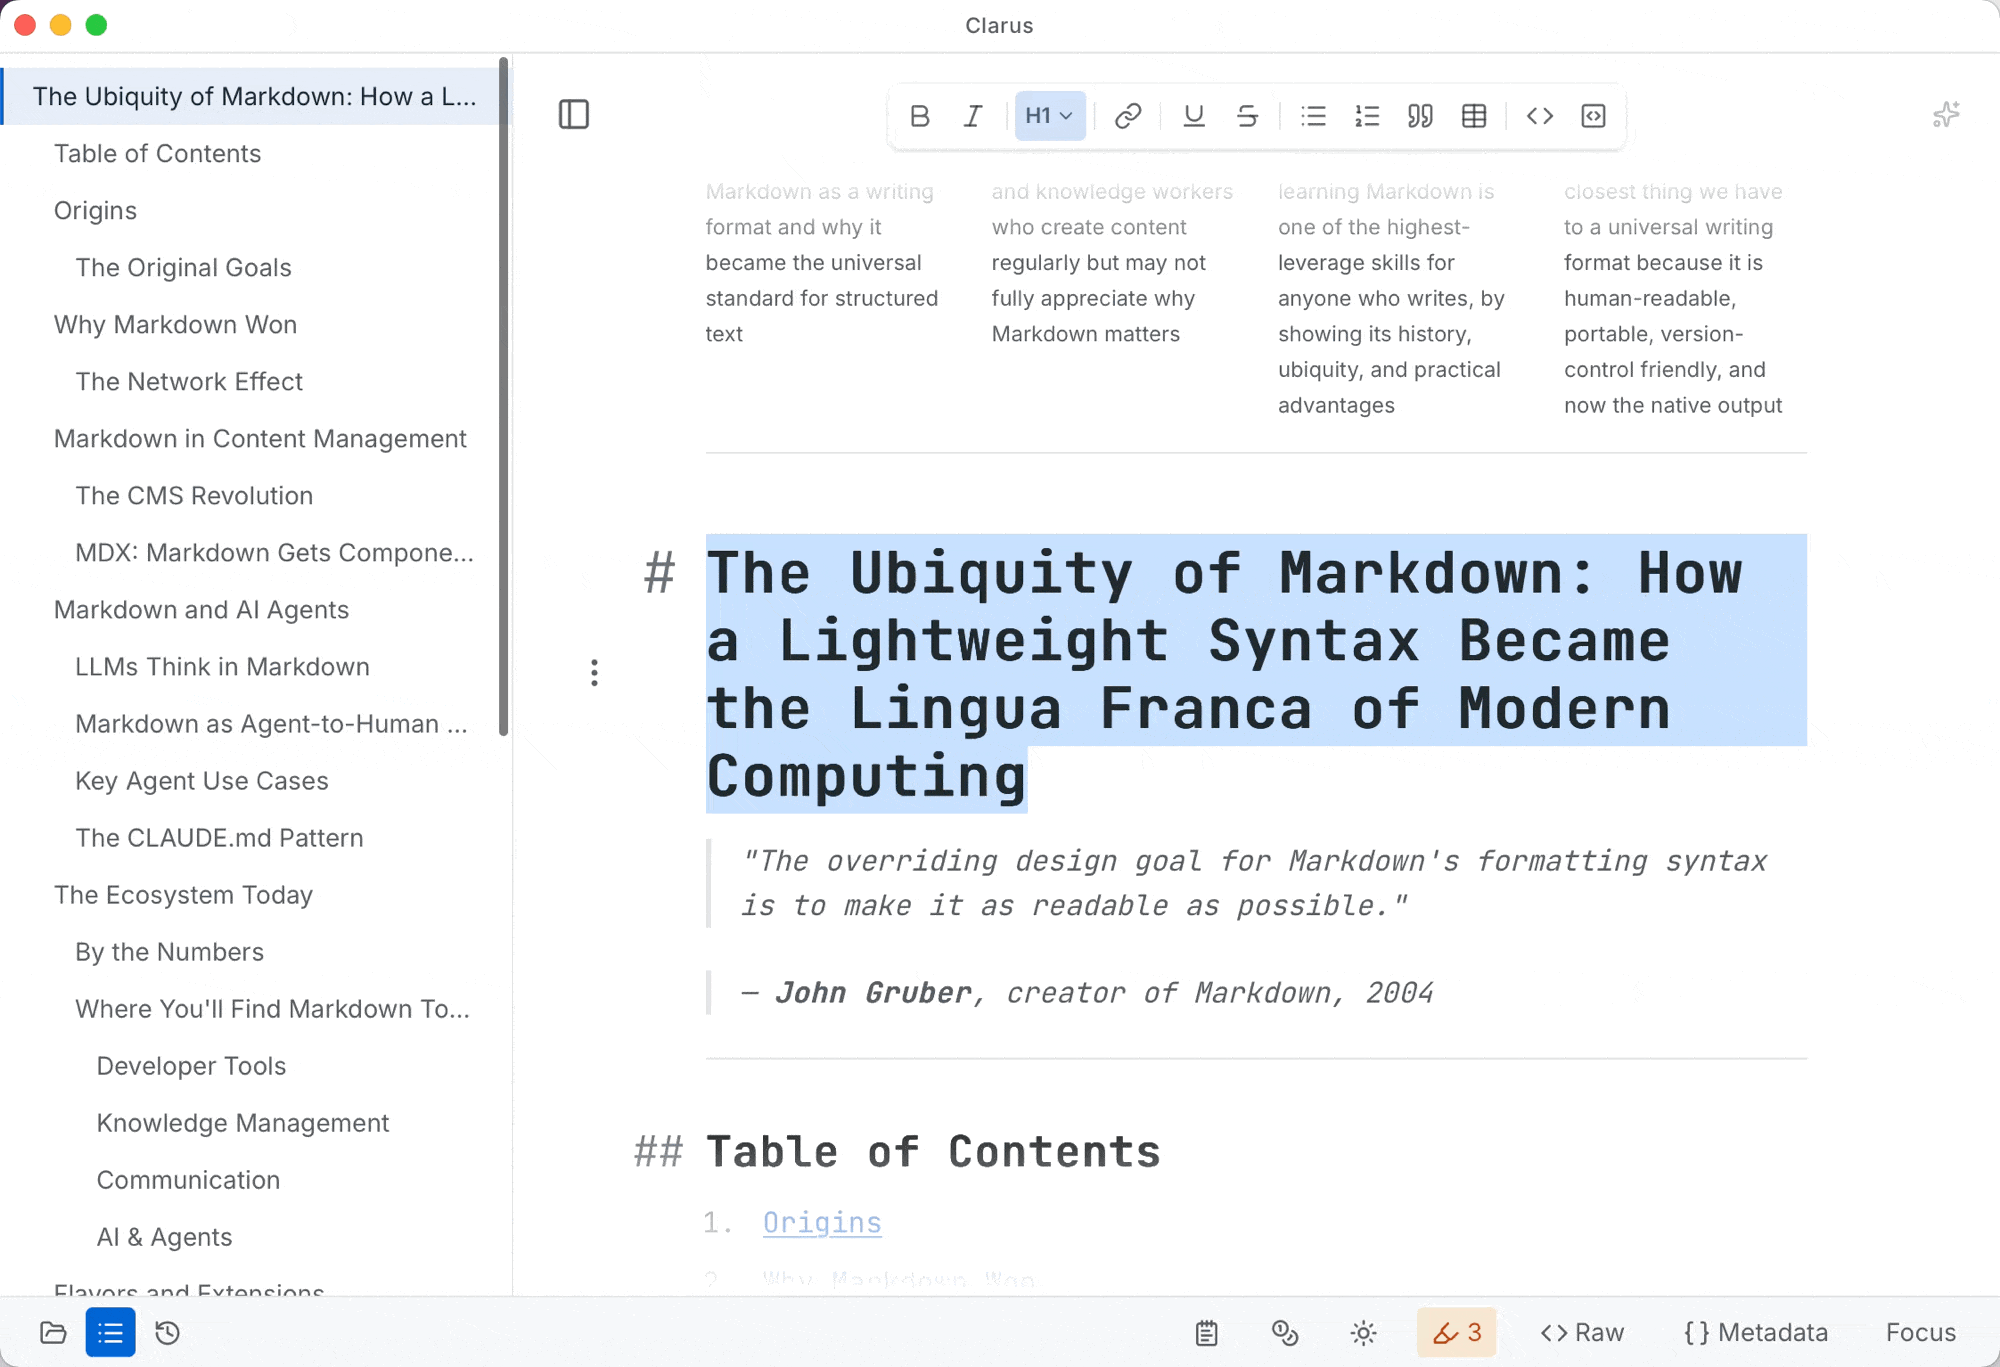Open the AI assistant sparkle icon
The image size is (2000, 1367).
[x=1944, y=114]
